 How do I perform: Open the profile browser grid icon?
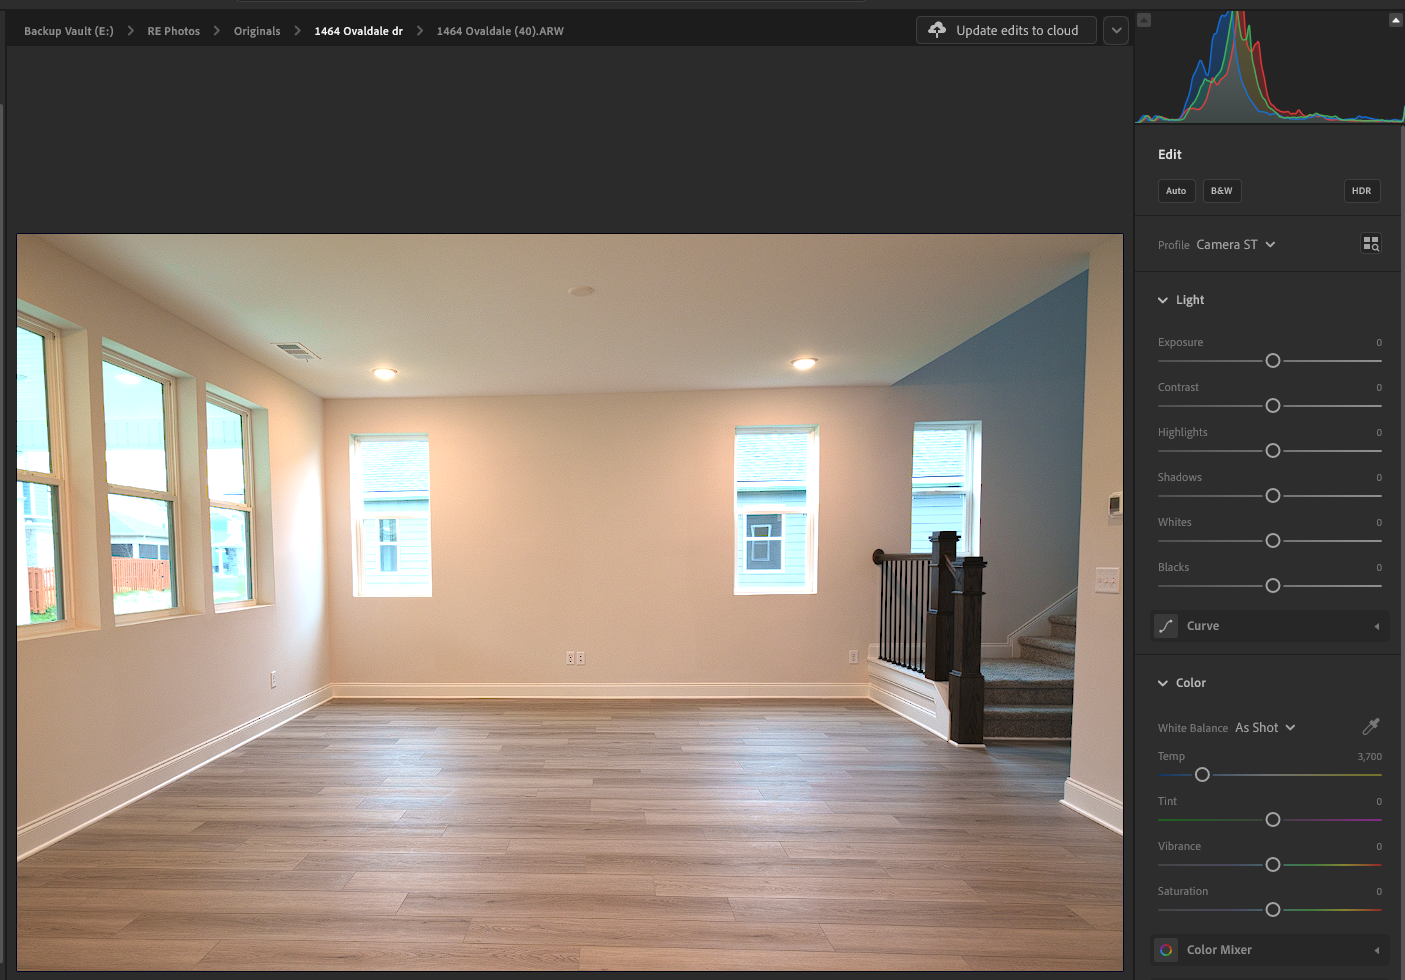(x=1371, y=243)
